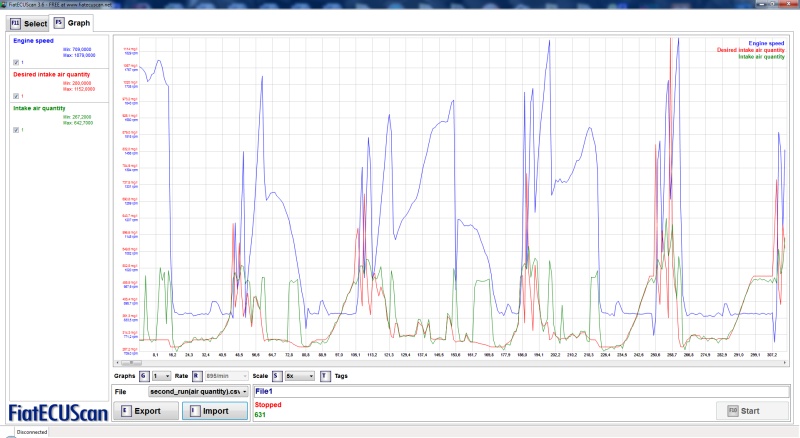This screenshot has width=800, height=438.
Task: Click the F11 icon on the Select tab
Action: pos(15,22)
